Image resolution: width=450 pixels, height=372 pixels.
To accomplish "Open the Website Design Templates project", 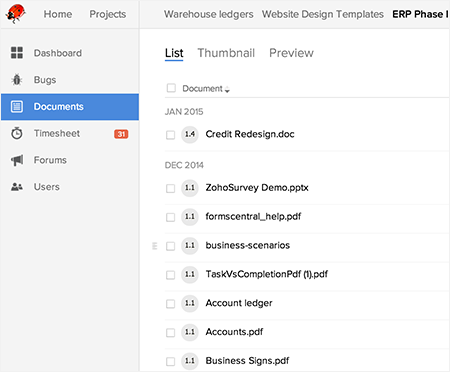I will coord(323,14).
